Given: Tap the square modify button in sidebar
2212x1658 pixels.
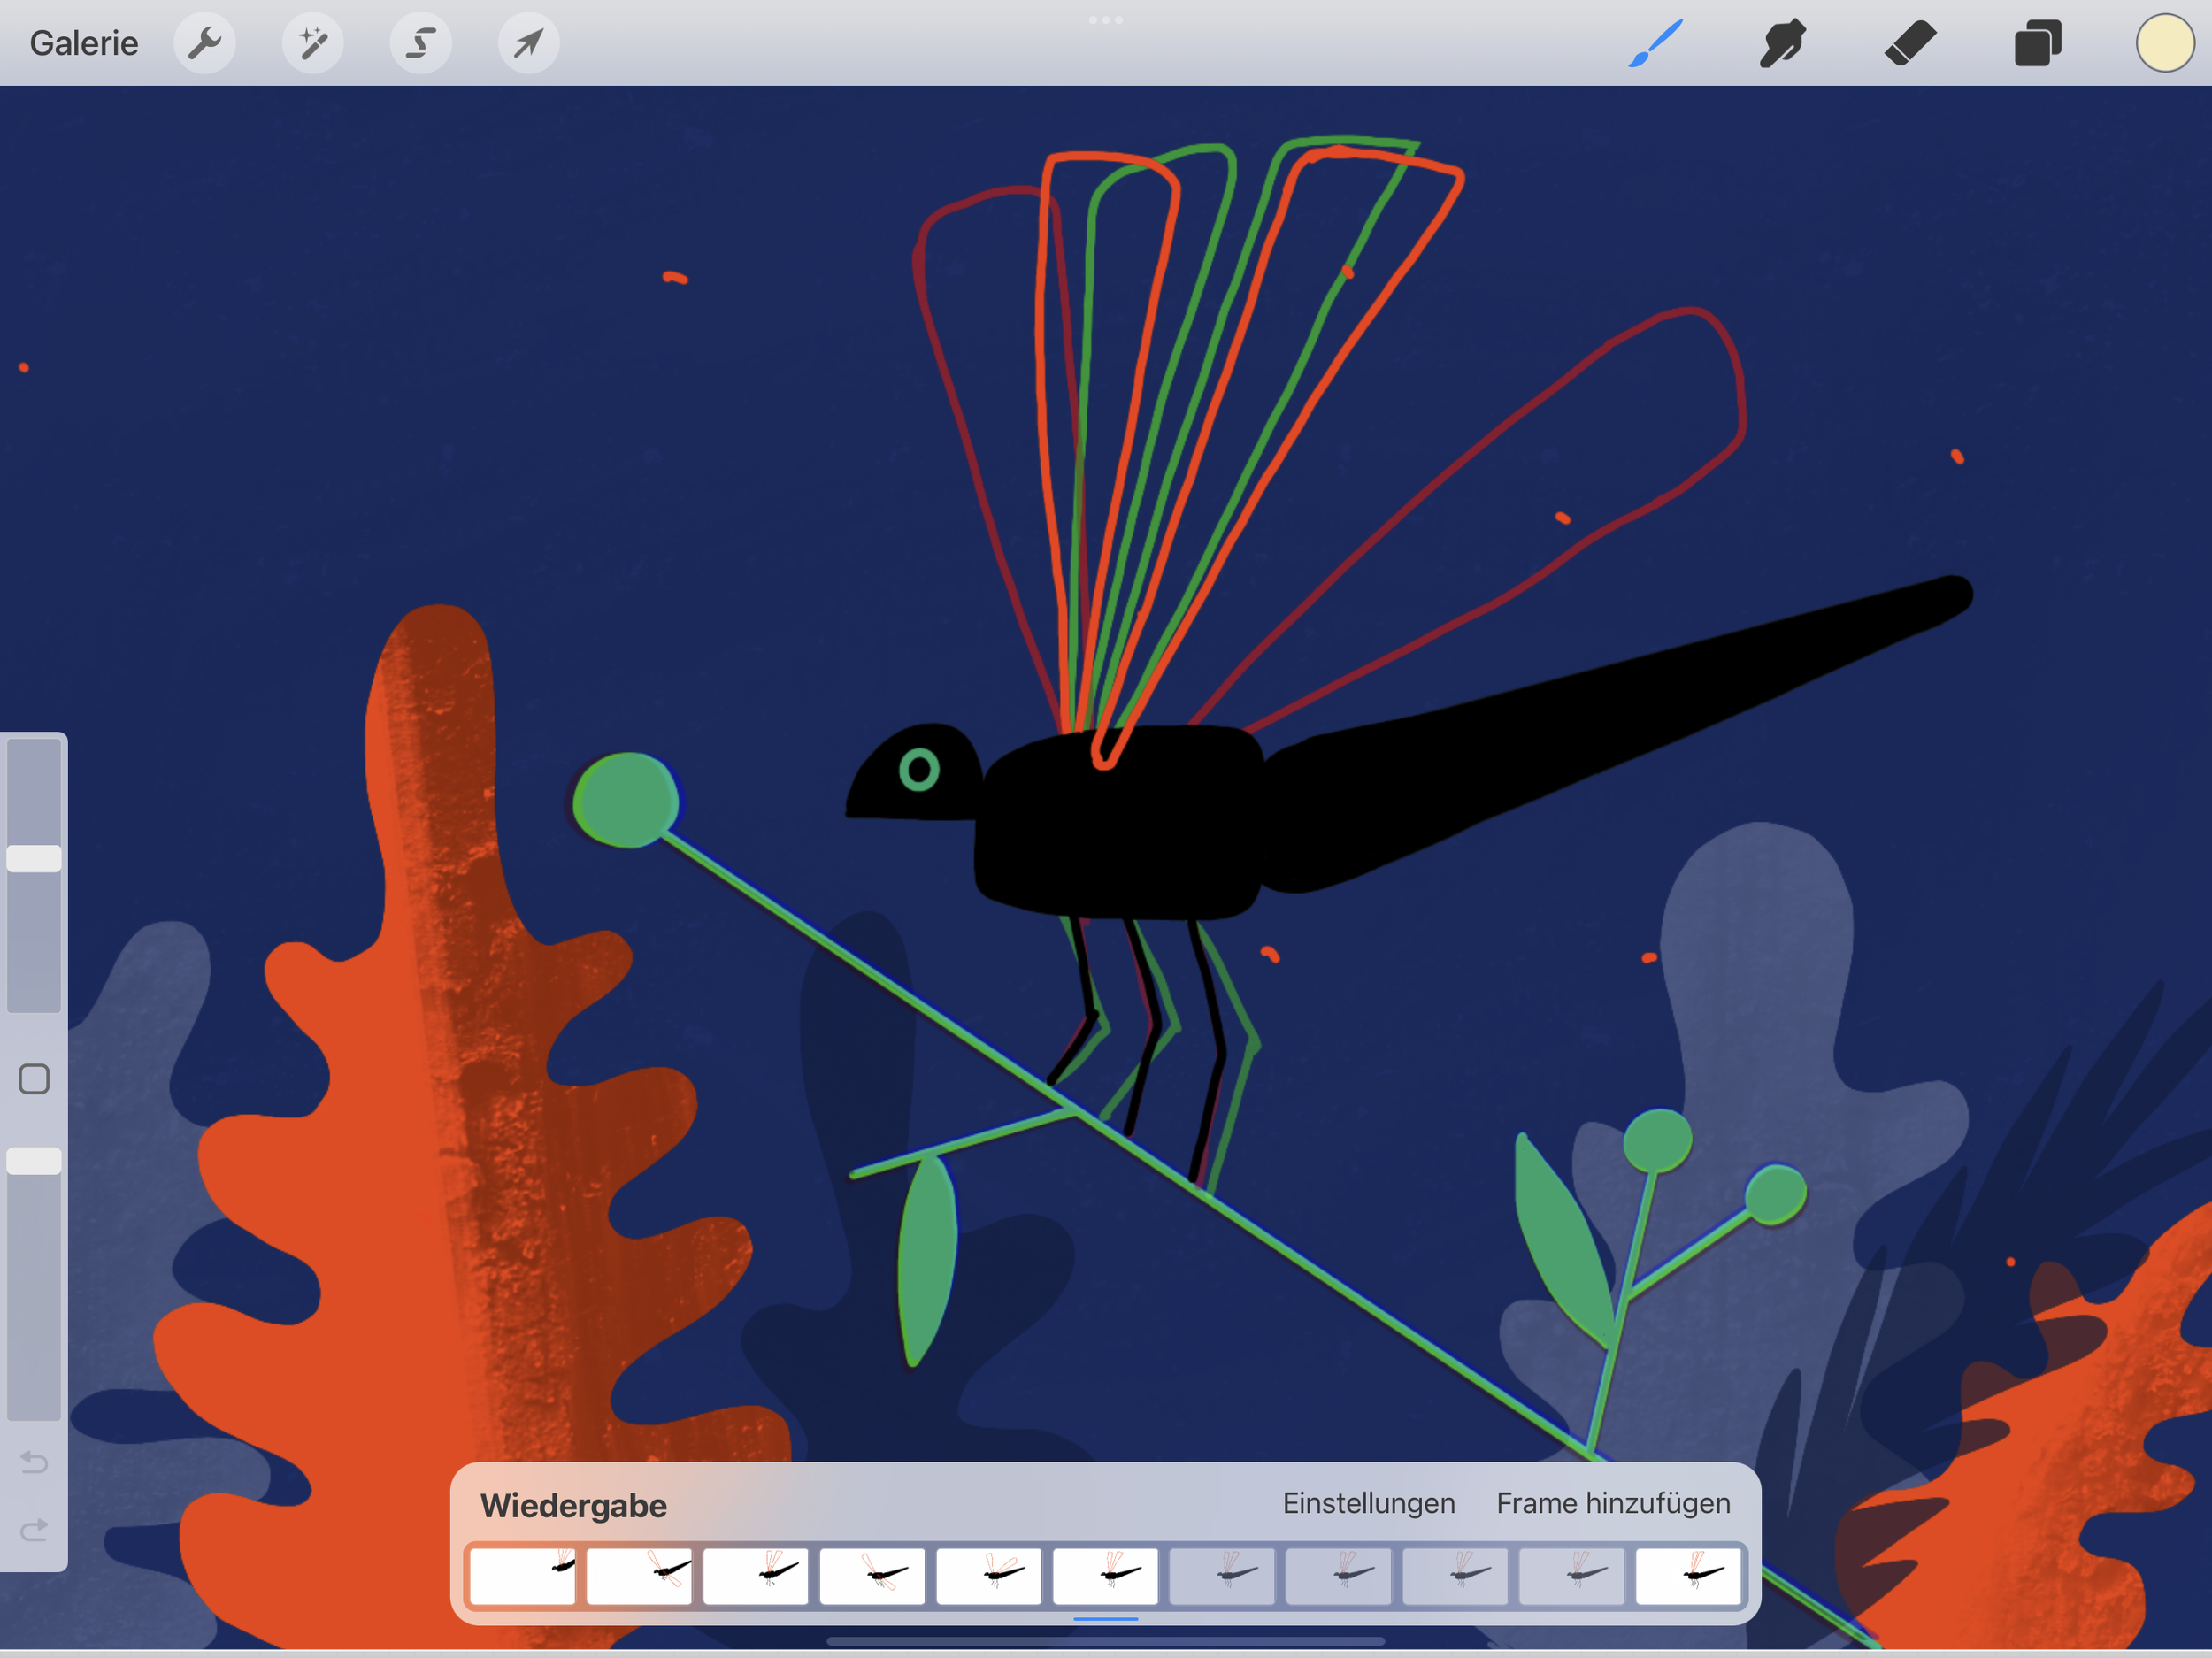Looking at the screenshot, I should point(34,1079).
